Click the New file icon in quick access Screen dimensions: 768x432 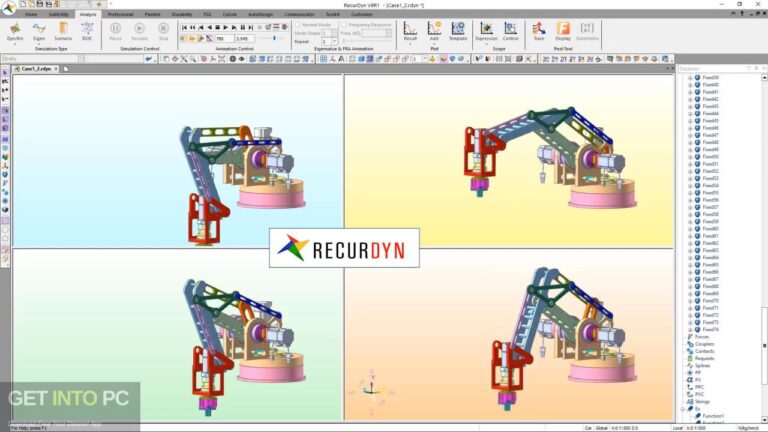(x=23, y=4)
